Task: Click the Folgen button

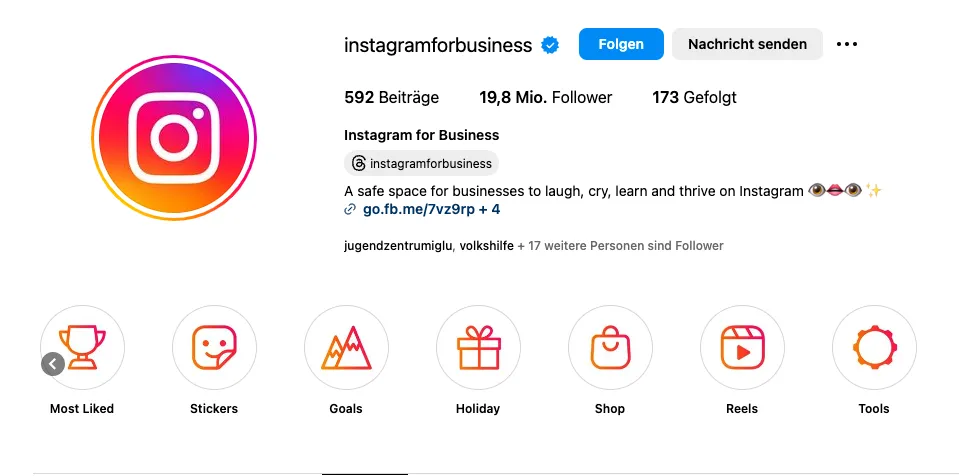Action: coord(621,44)
